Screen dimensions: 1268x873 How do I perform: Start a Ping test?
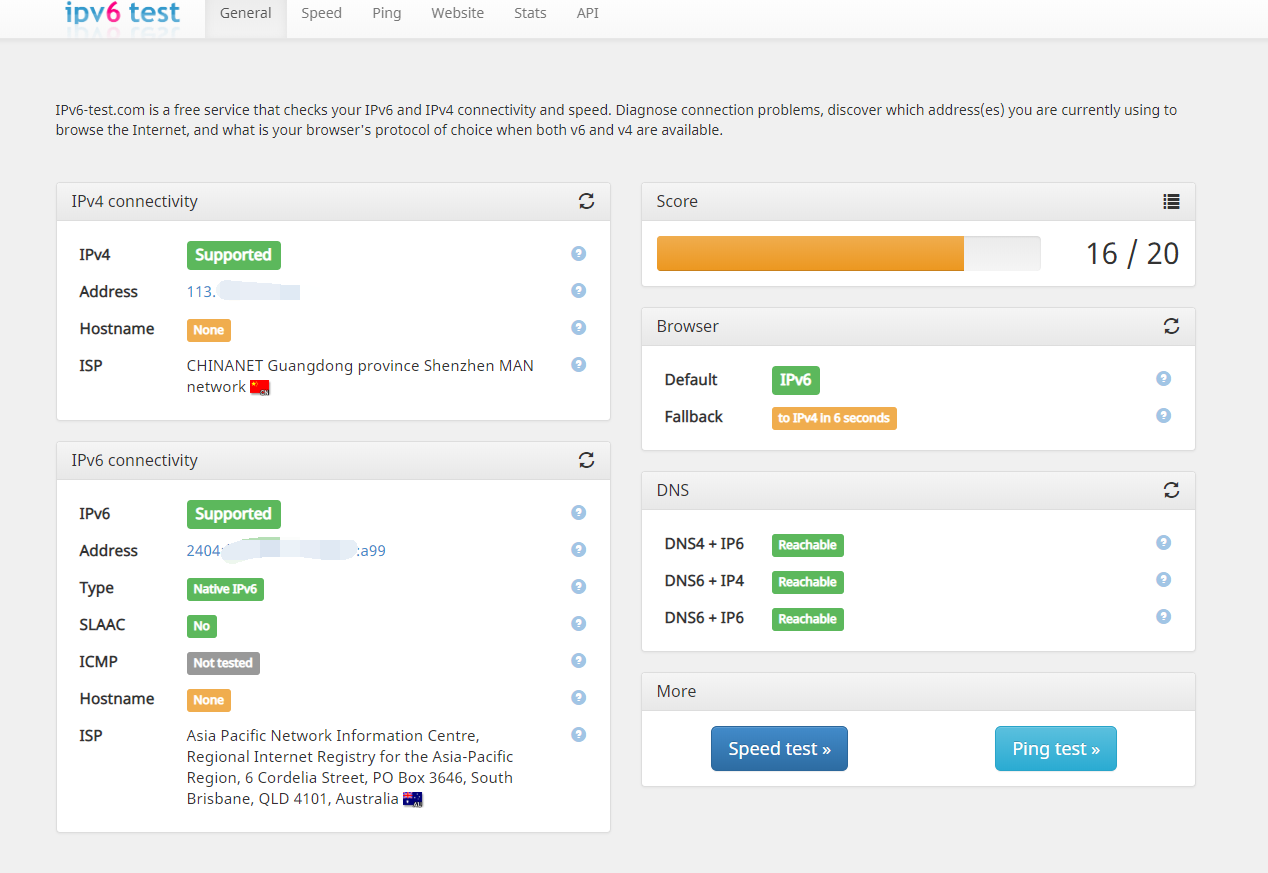click(1055, 748)
